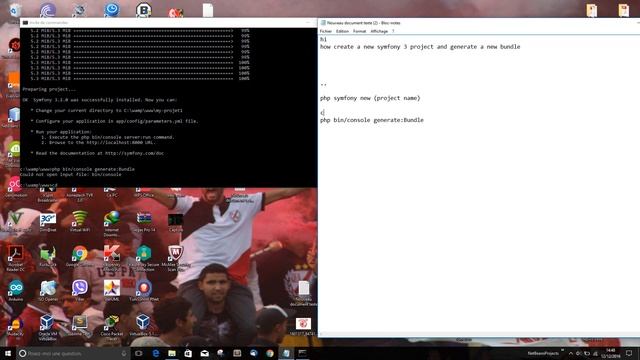Image resolution: width=640 pixels, height=360 pixels.
Task: Click Notepad's horizontal scrollbar
Action: tap(478, 335)
